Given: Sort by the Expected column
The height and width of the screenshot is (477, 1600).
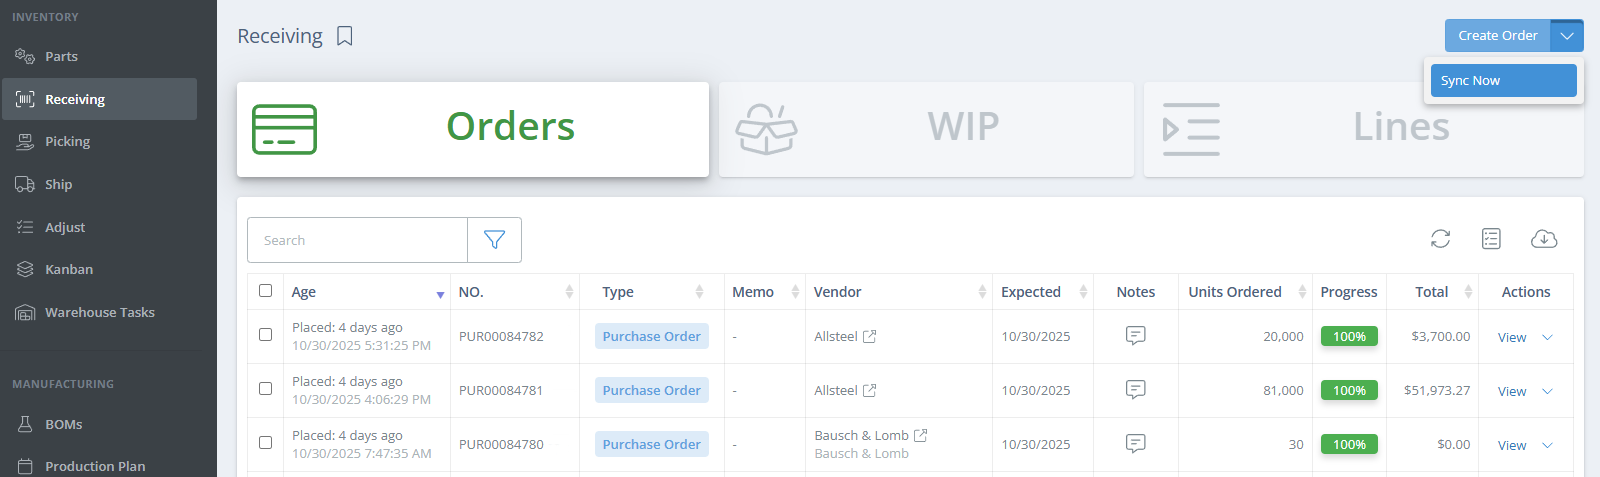Looking at the screenshot, I should click(x=1043, y=292).
